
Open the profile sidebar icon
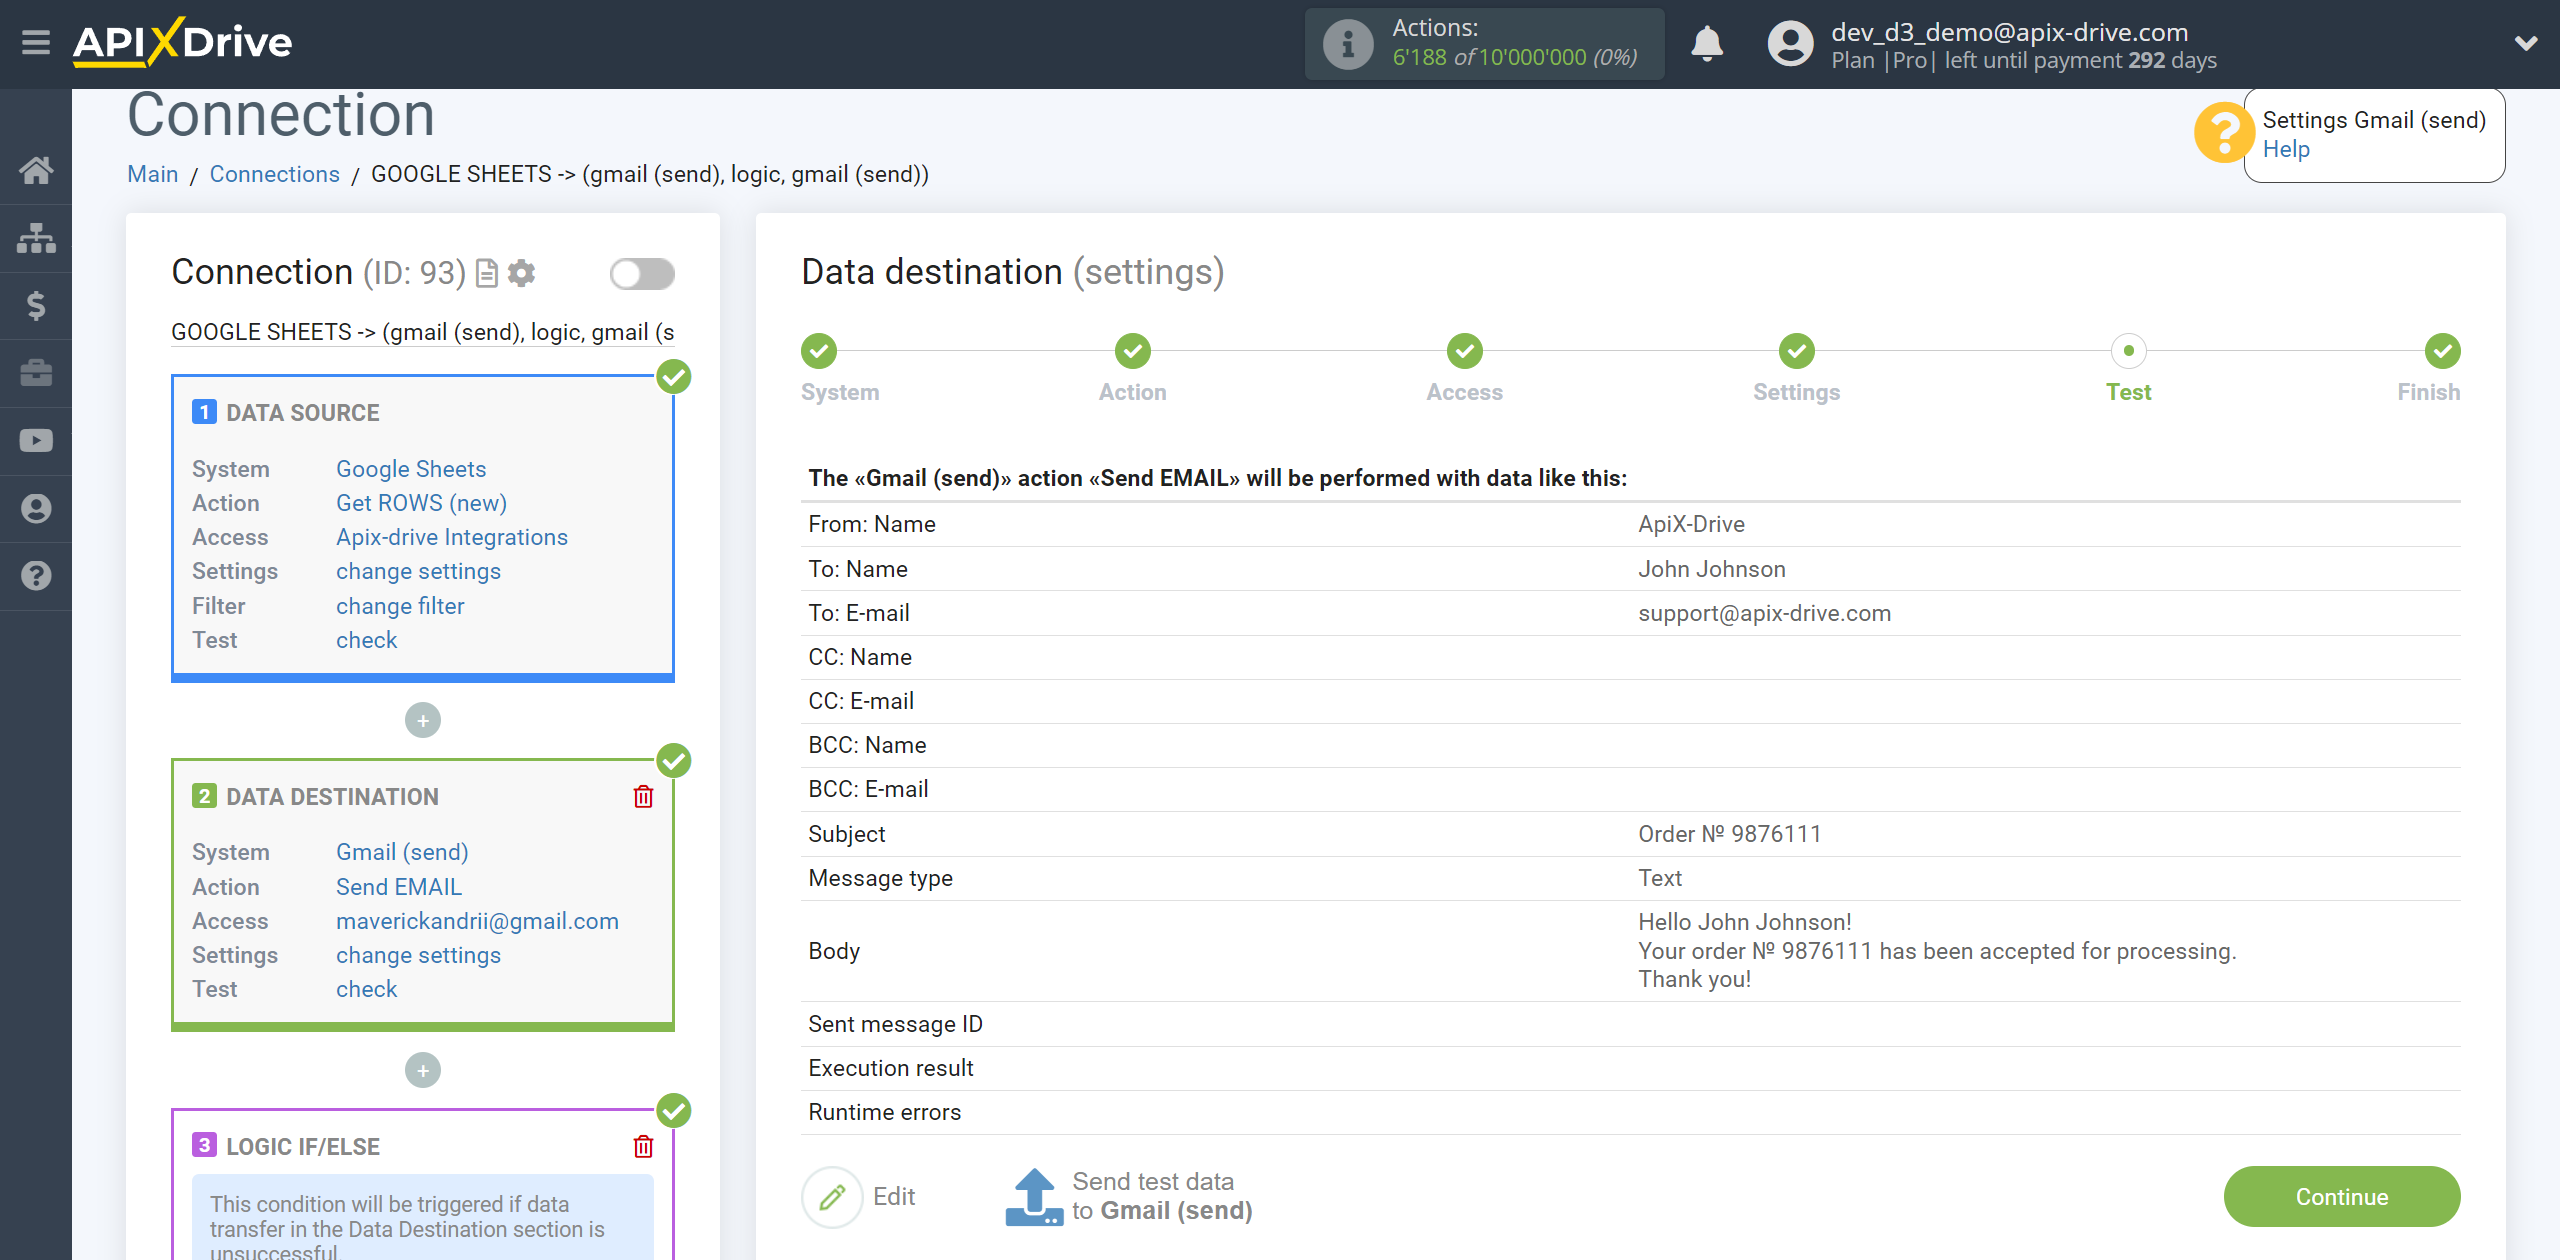(x=36, y=509)
